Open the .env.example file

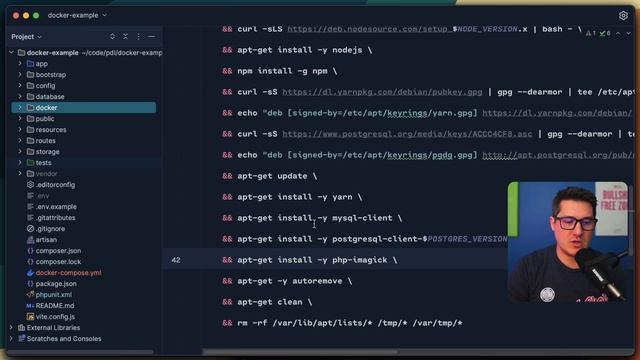click(x=56, y=207)
